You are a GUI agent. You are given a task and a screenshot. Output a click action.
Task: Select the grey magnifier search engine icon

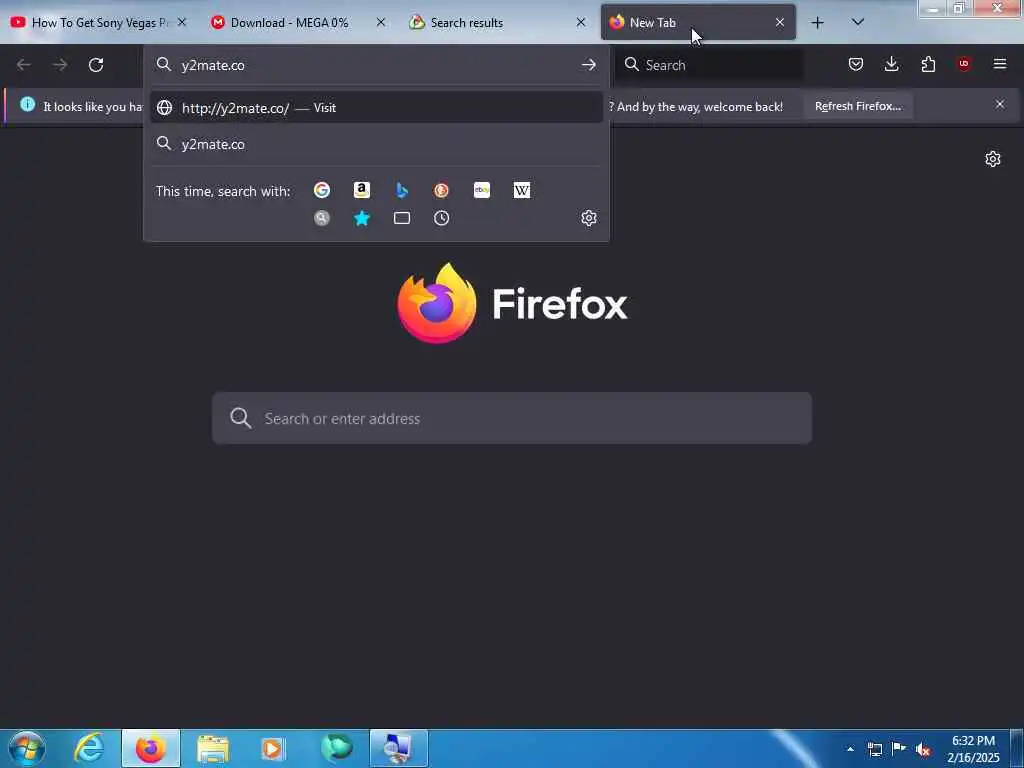tap(321, 218)
